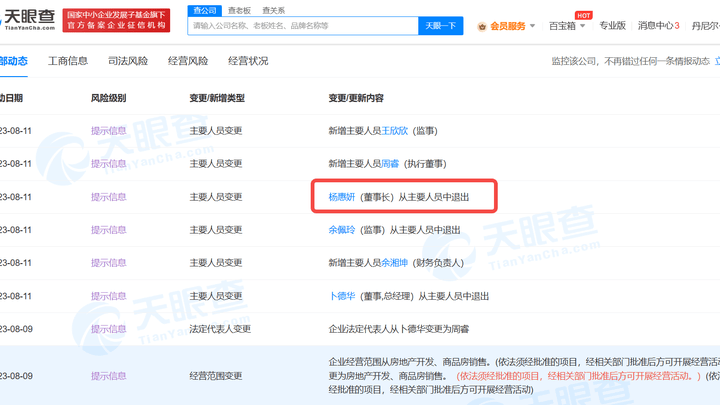Open the 王欣欣 person link
The width and height of the screenshot is (720, 405).
coord(394,131)
